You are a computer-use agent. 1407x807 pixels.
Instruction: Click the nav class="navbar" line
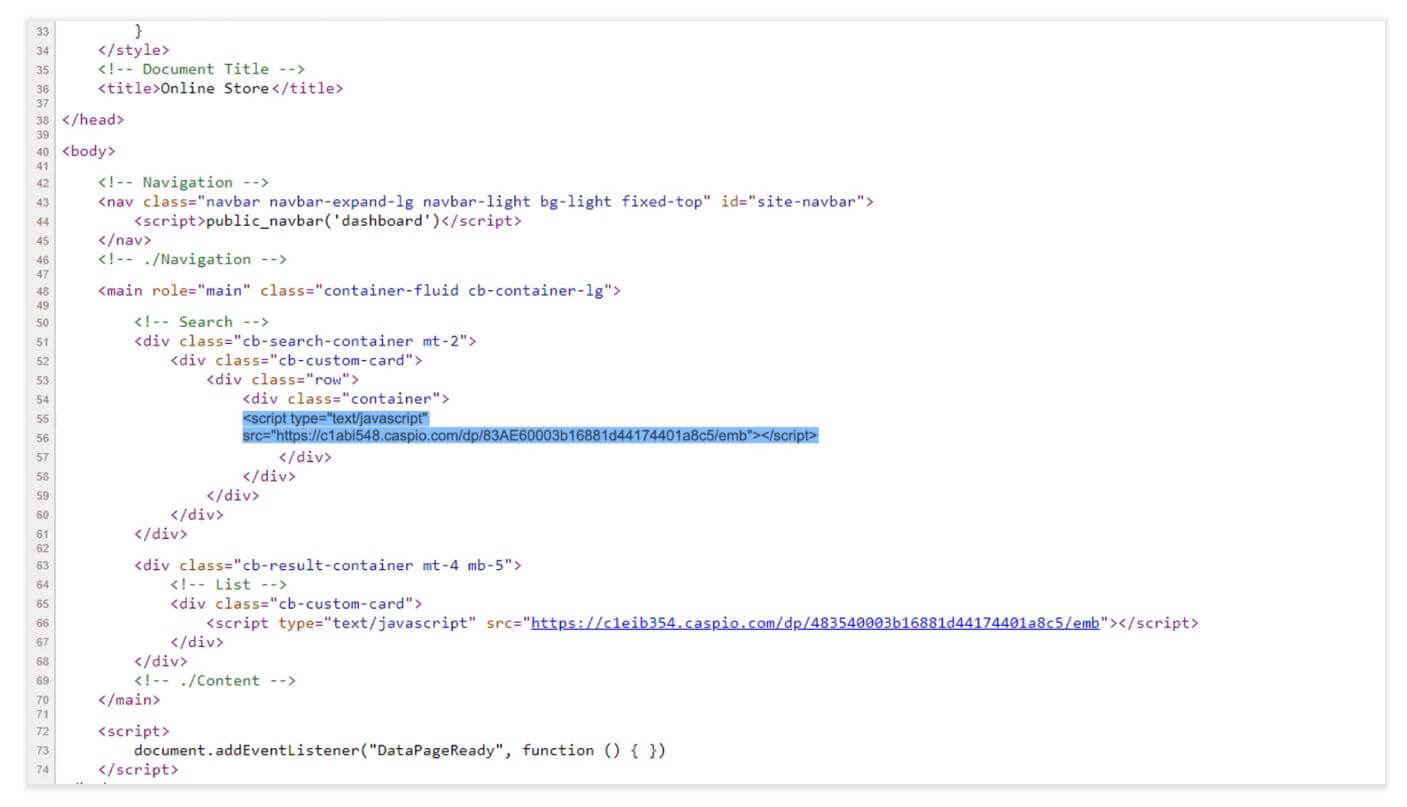point(486,201)
